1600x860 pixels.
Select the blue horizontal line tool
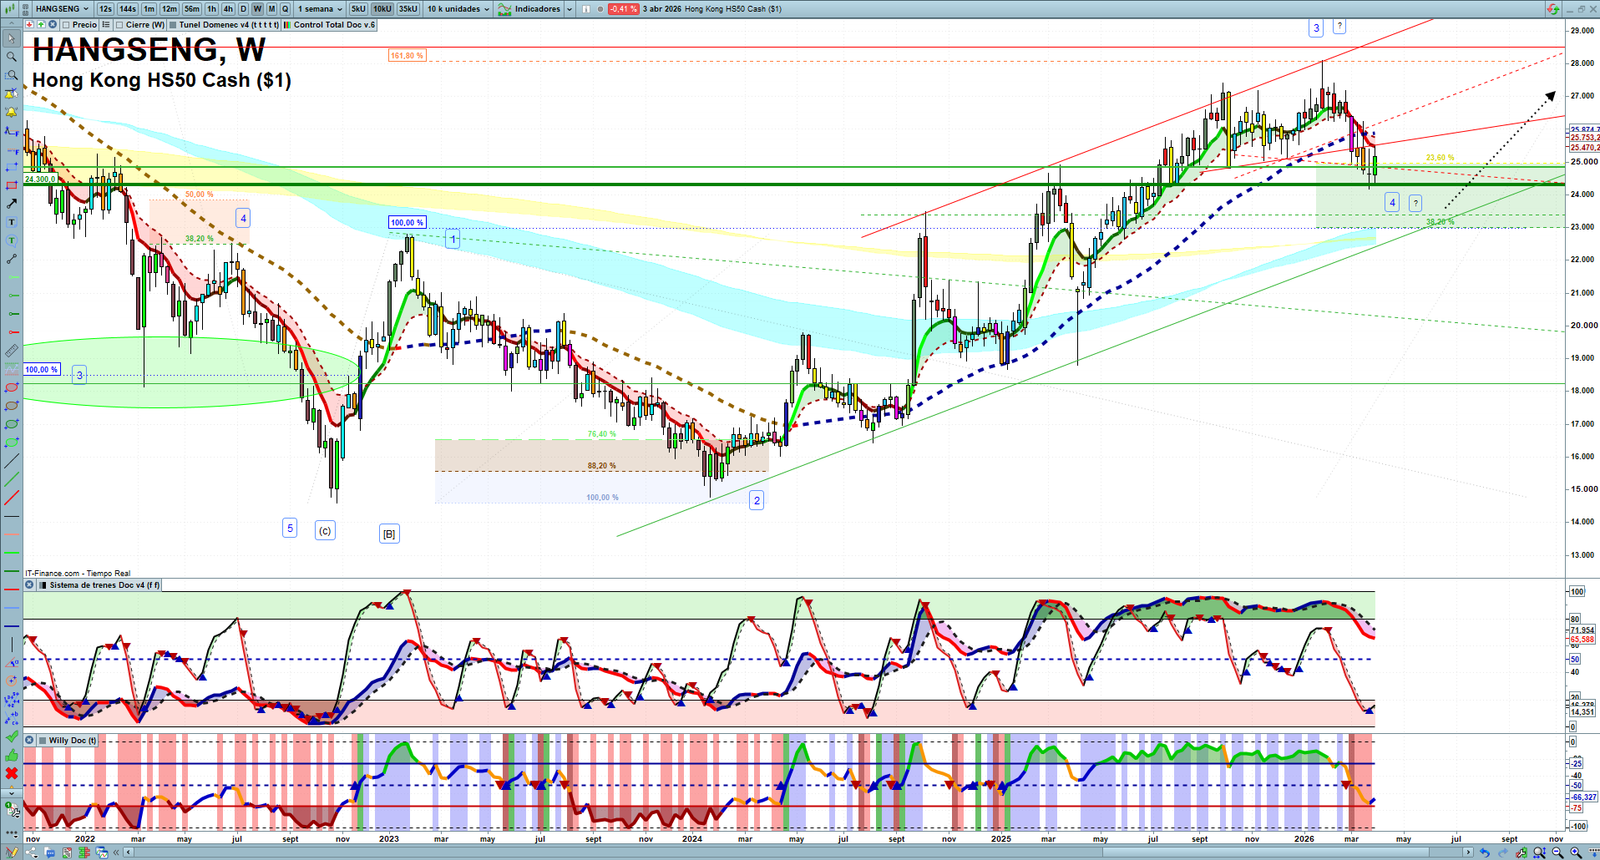pos(11,626)
